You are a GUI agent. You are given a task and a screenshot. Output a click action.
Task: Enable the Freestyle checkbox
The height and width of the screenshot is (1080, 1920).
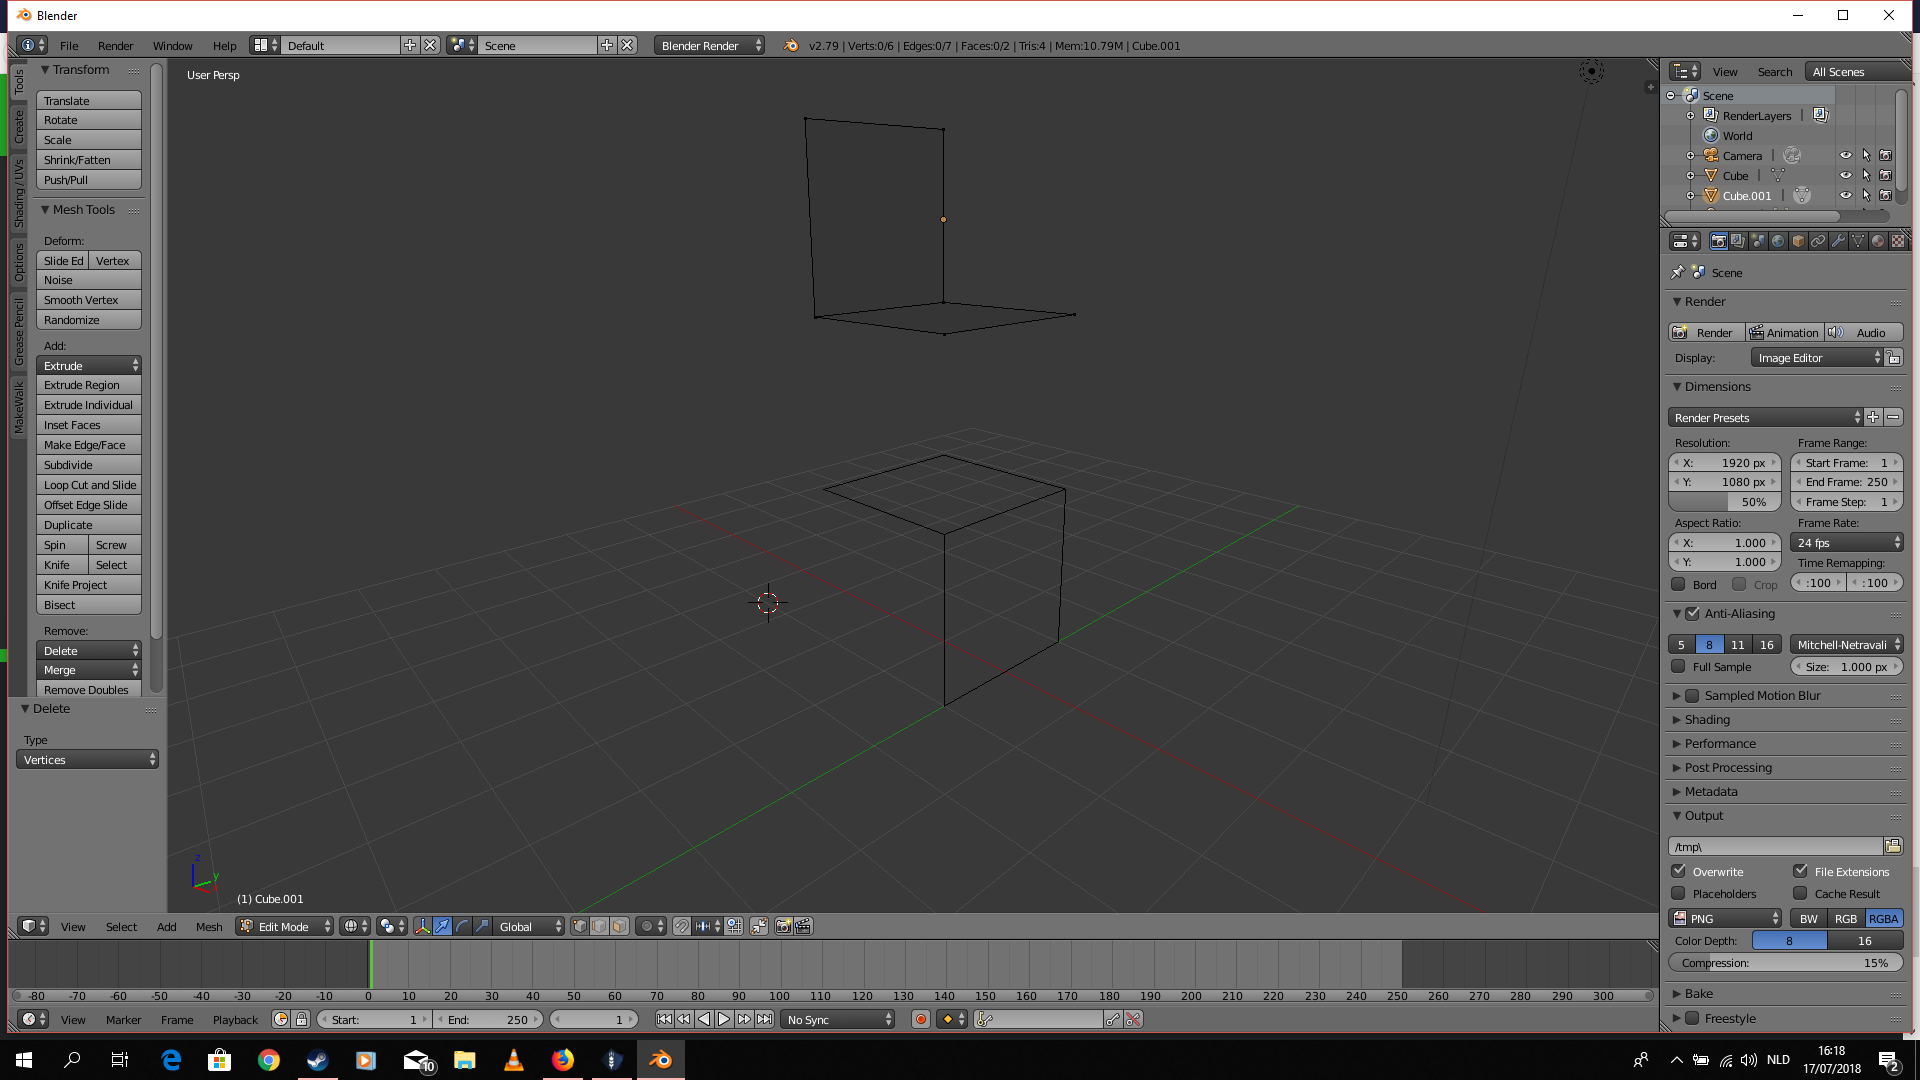[1692, 1018]
